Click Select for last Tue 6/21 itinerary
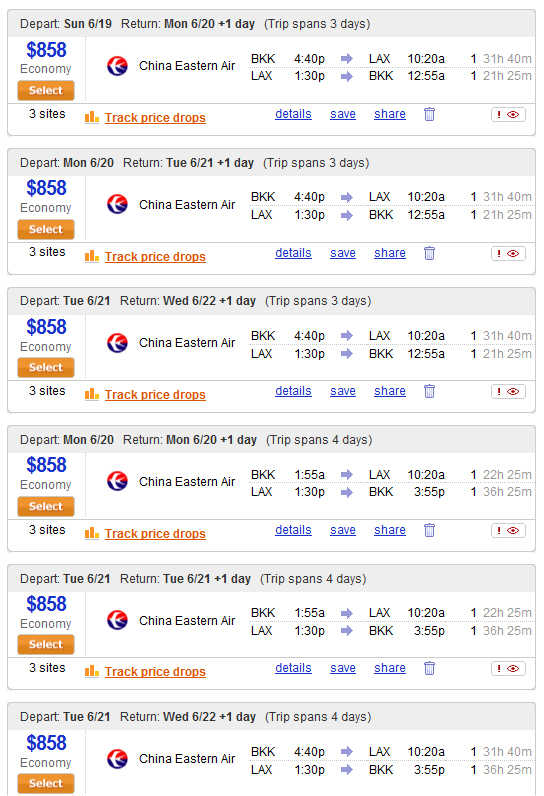This screenshot has width=544, height=796. click(46, 783)
